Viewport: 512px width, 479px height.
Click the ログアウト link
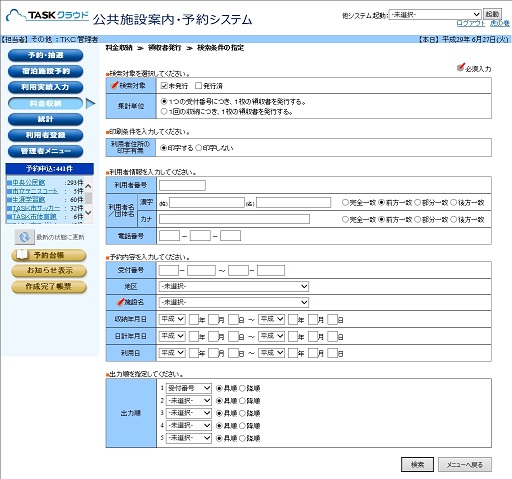(x=471, y=23)
